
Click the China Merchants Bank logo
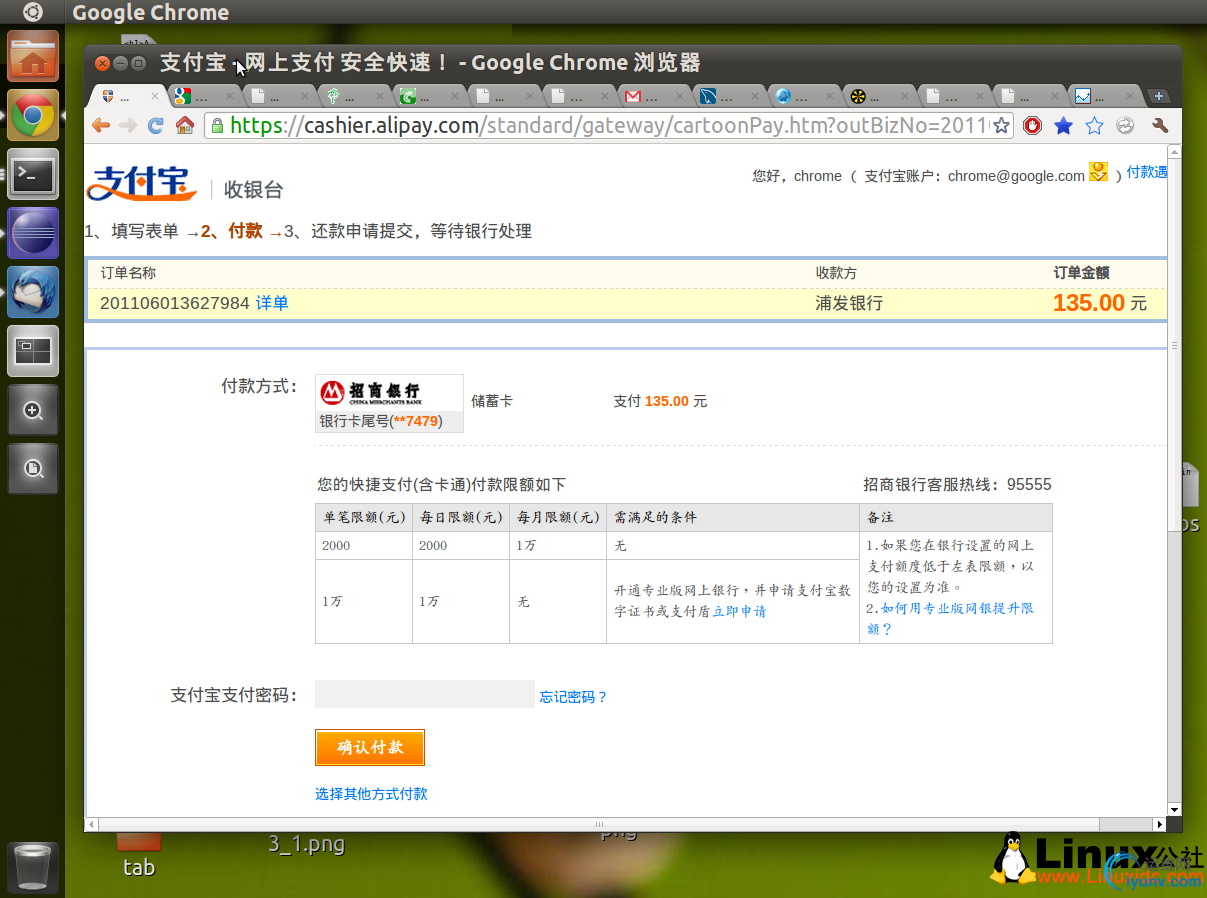tap(370, 391)
